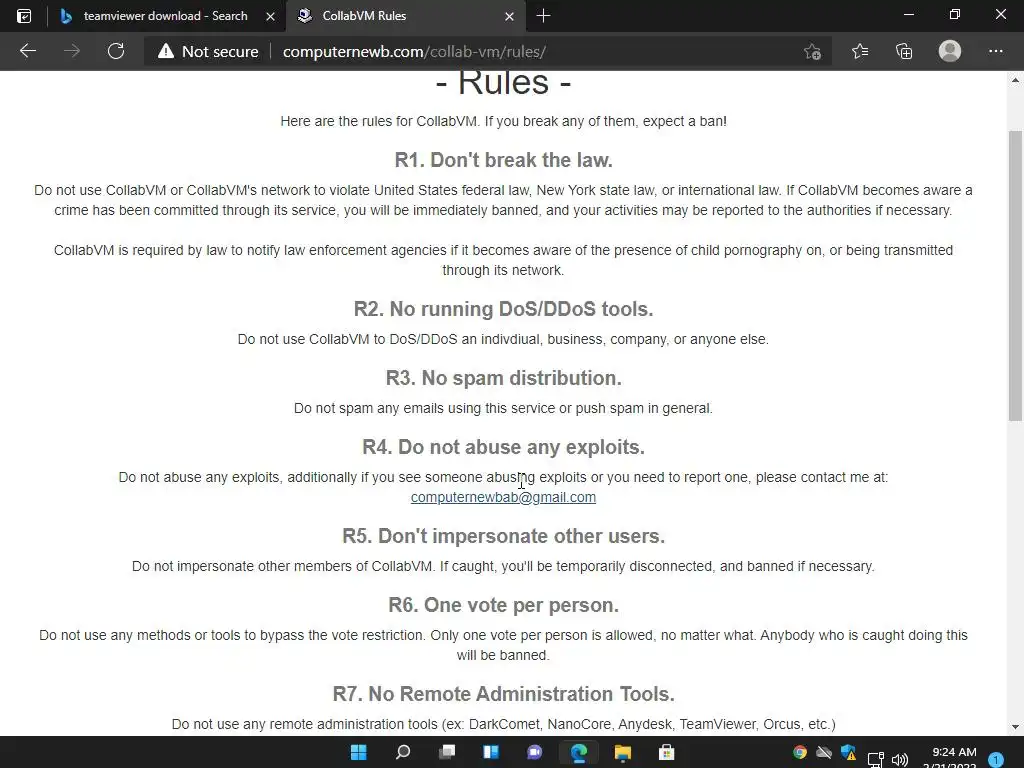Open browser Collections

click(x=904, y=51)
